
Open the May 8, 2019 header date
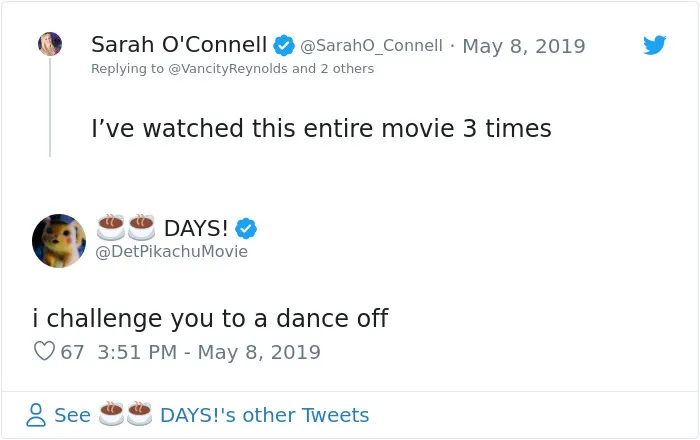(524, 46)
